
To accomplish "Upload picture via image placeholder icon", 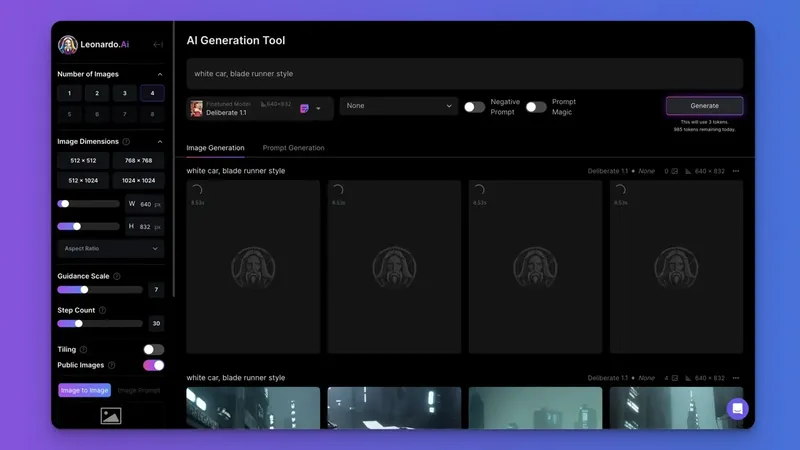I will tap(111, 416).
